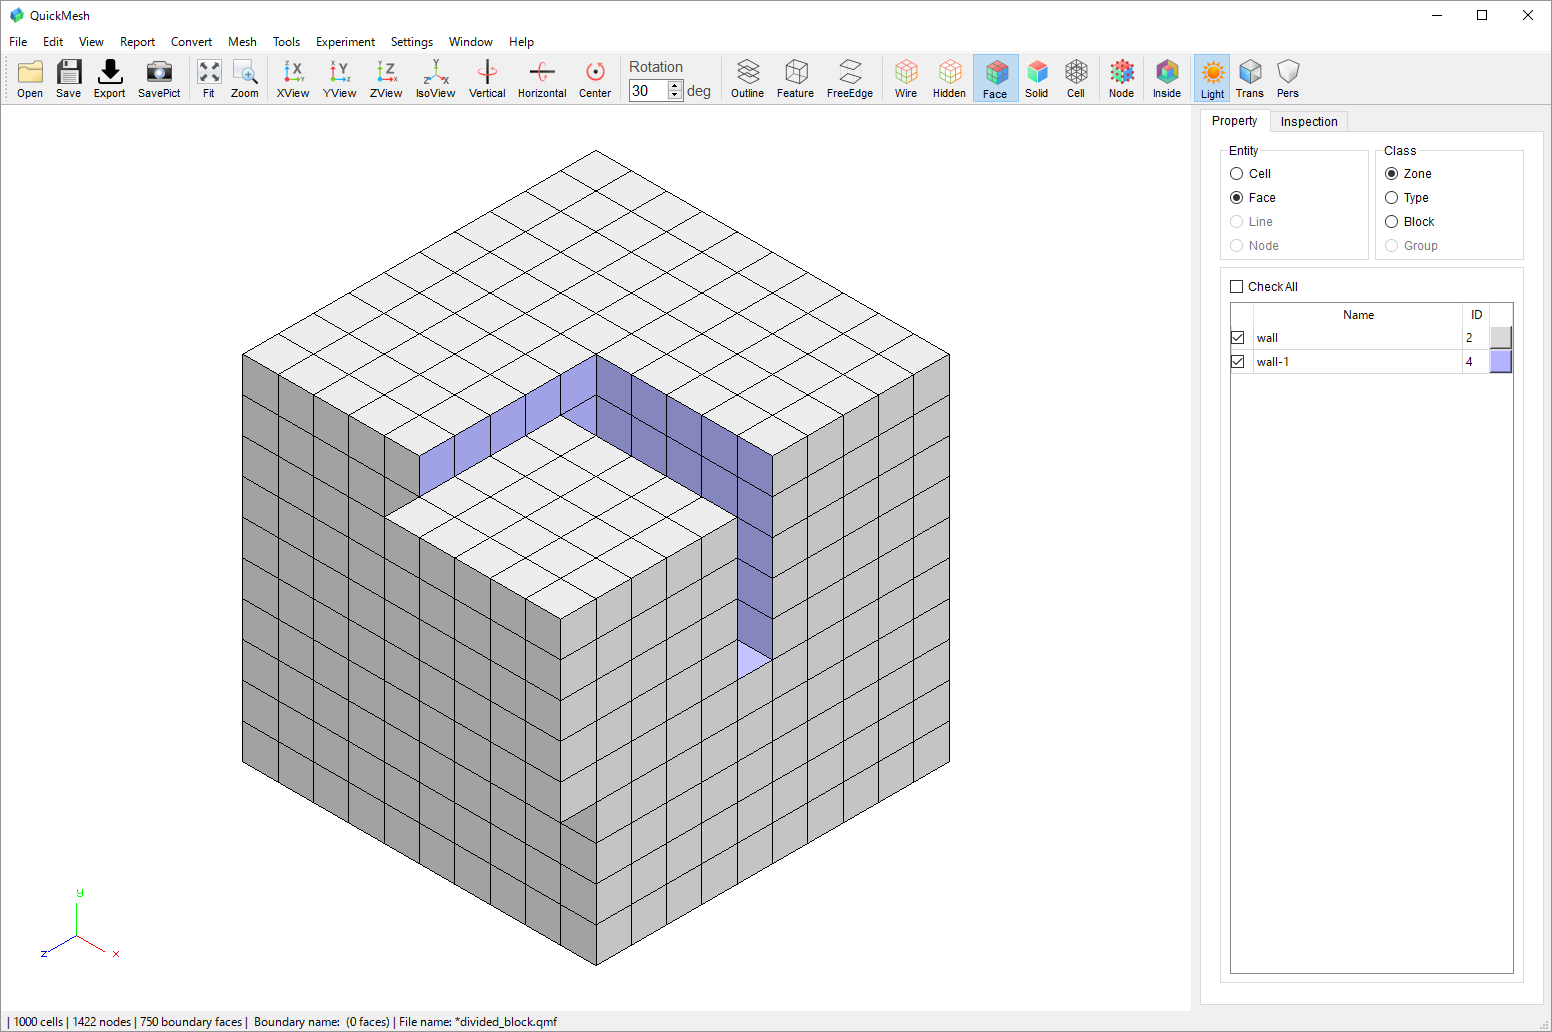Click the Rotation degrees input field
This screenshot has height=1032, width=1552.
pos(648,91)
